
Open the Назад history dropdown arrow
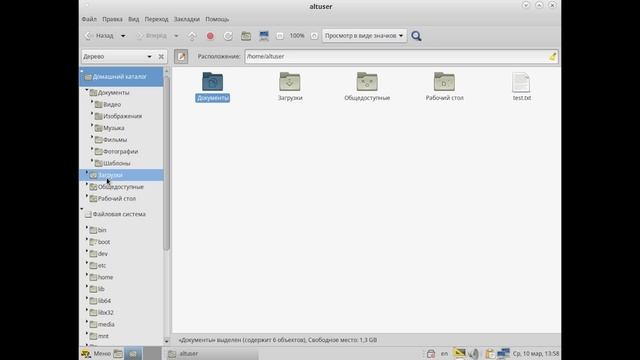click(x=123, y=36)
